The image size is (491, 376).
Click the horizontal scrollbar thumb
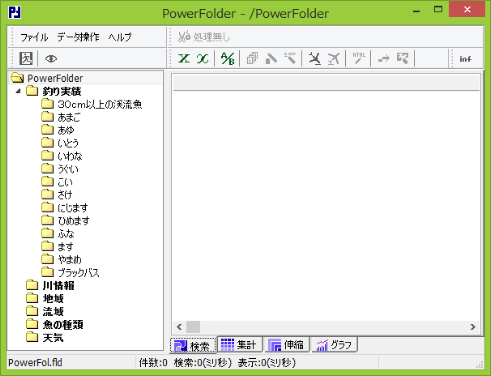coord(193,327)
